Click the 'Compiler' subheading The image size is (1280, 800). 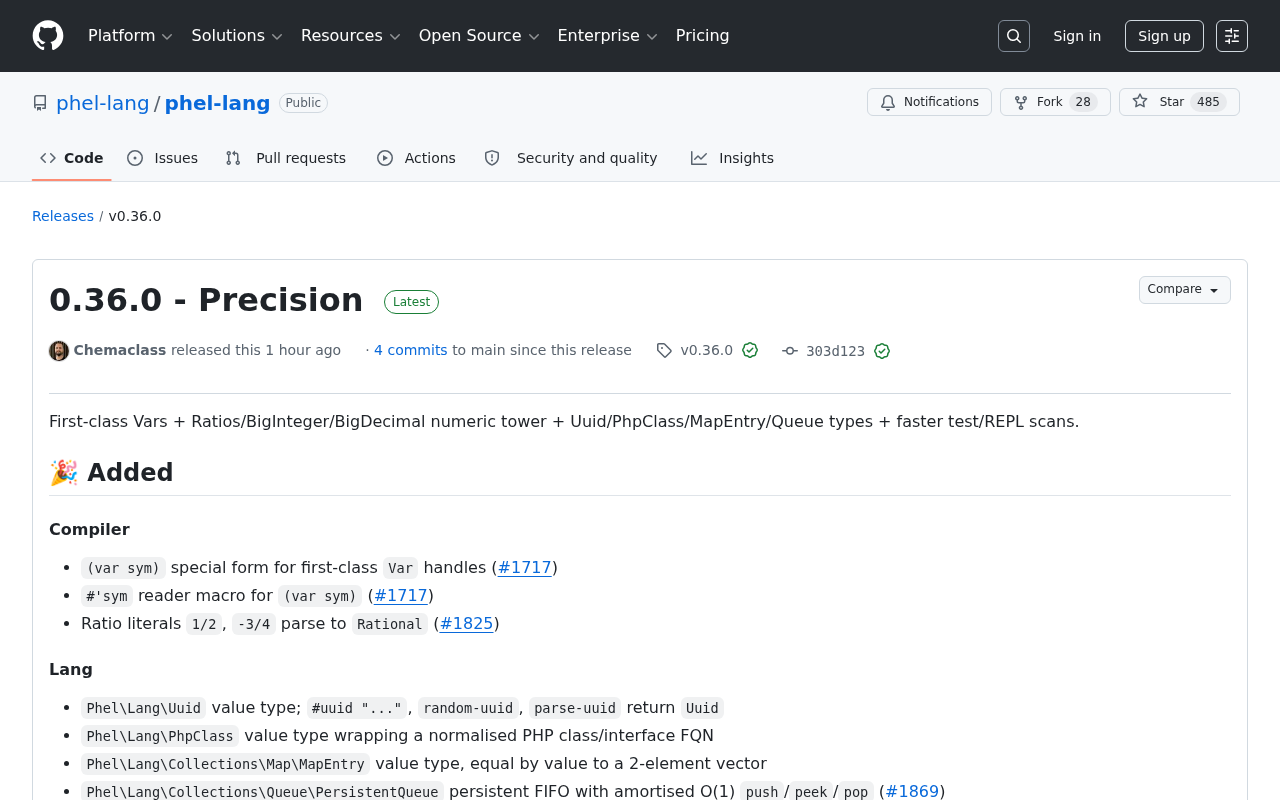pos(89,529)
